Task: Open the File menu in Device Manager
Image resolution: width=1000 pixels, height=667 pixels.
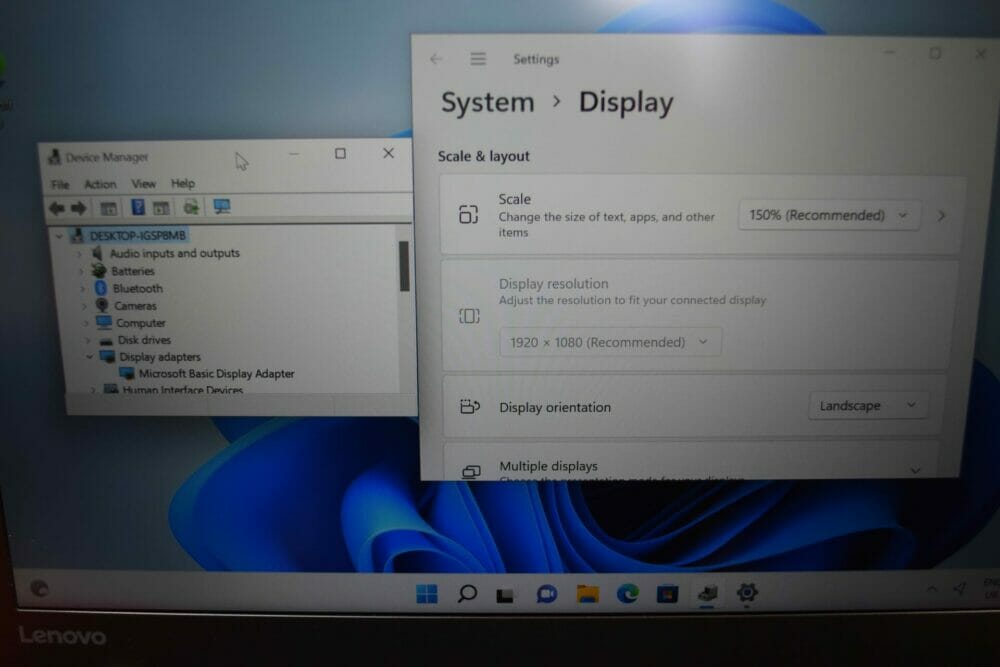Action: 60,185
